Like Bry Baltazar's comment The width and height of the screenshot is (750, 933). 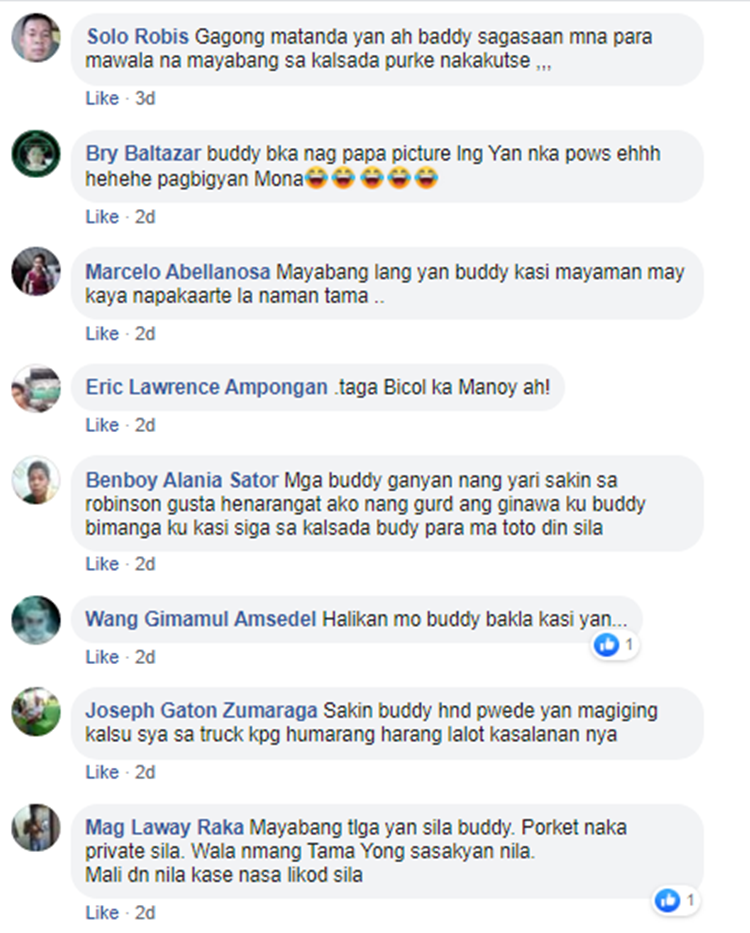[102, 217]
